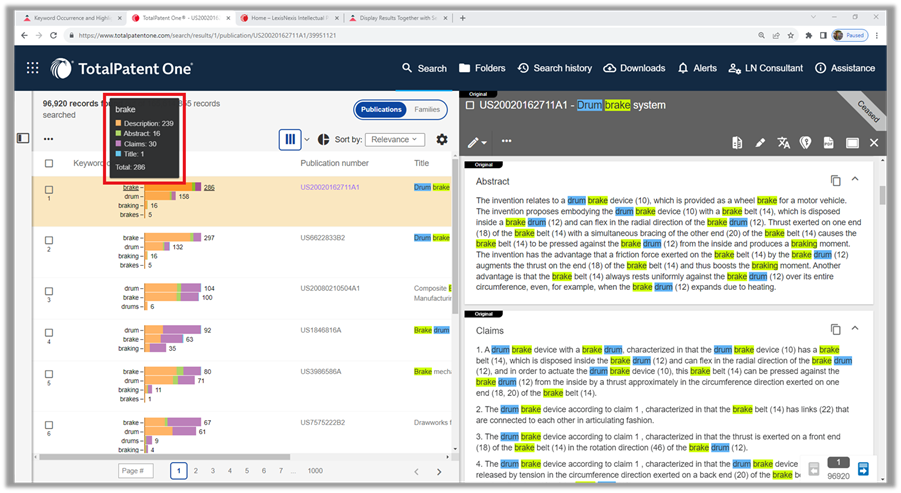This screenshot has width=901, height=493.
Task: Go to next document in viewer
Action: point(863,469)
